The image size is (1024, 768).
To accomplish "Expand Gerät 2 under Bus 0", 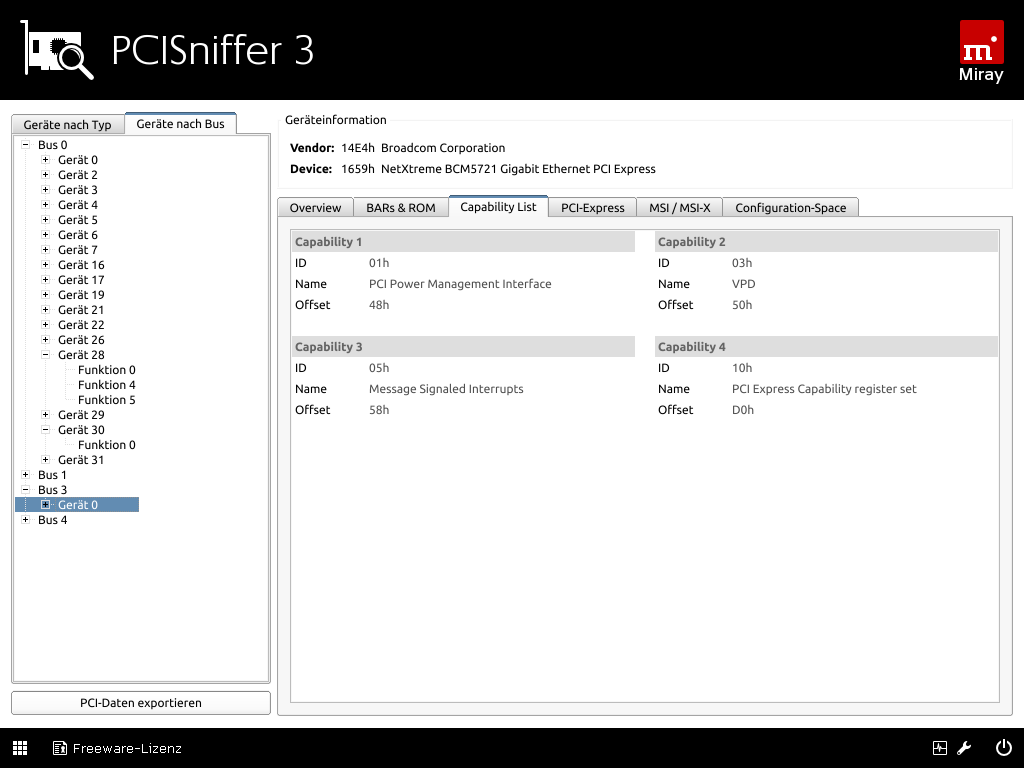I will (46, 174).
